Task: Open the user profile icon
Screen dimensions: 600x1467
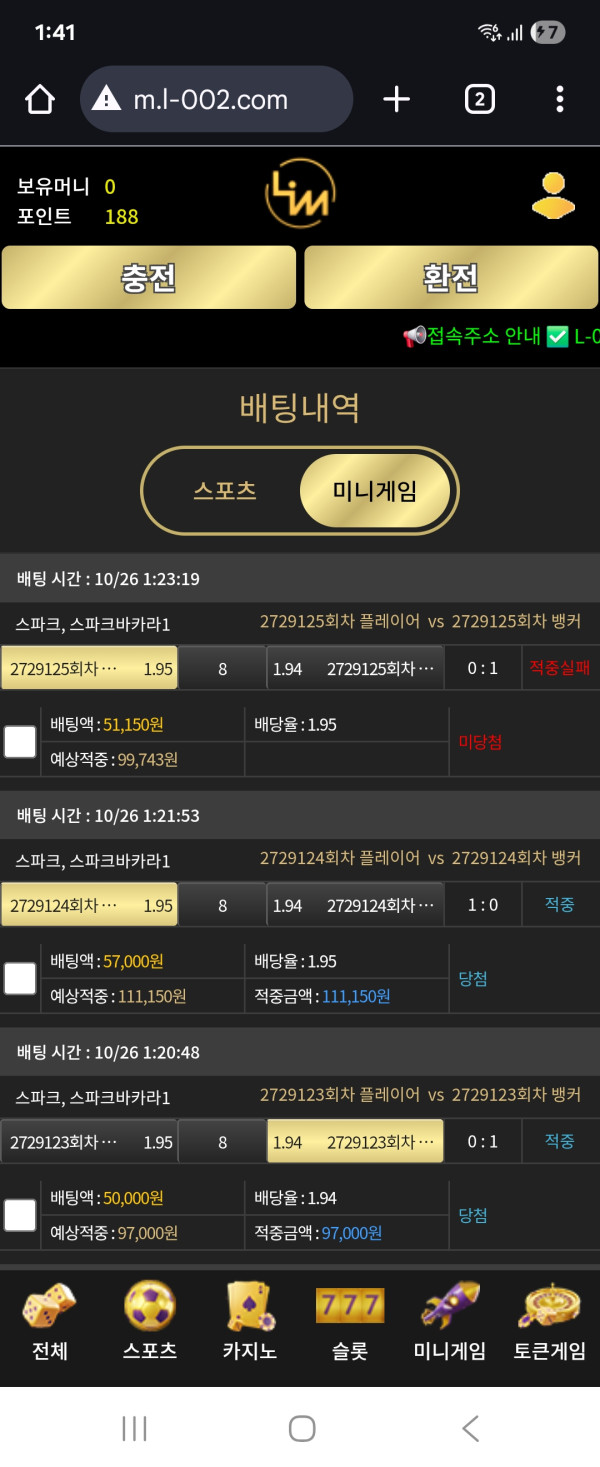Action: (x=553, y=196)
